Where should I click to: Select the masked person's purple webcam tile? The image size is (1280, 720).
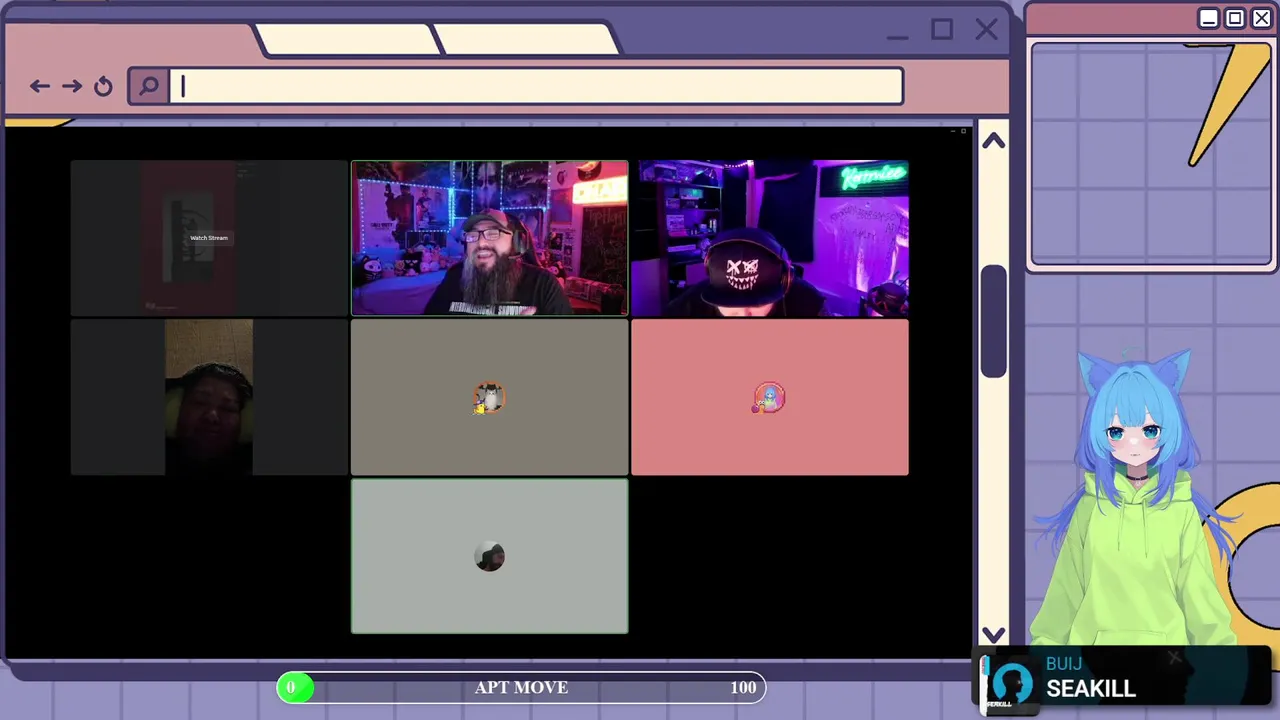770,238
